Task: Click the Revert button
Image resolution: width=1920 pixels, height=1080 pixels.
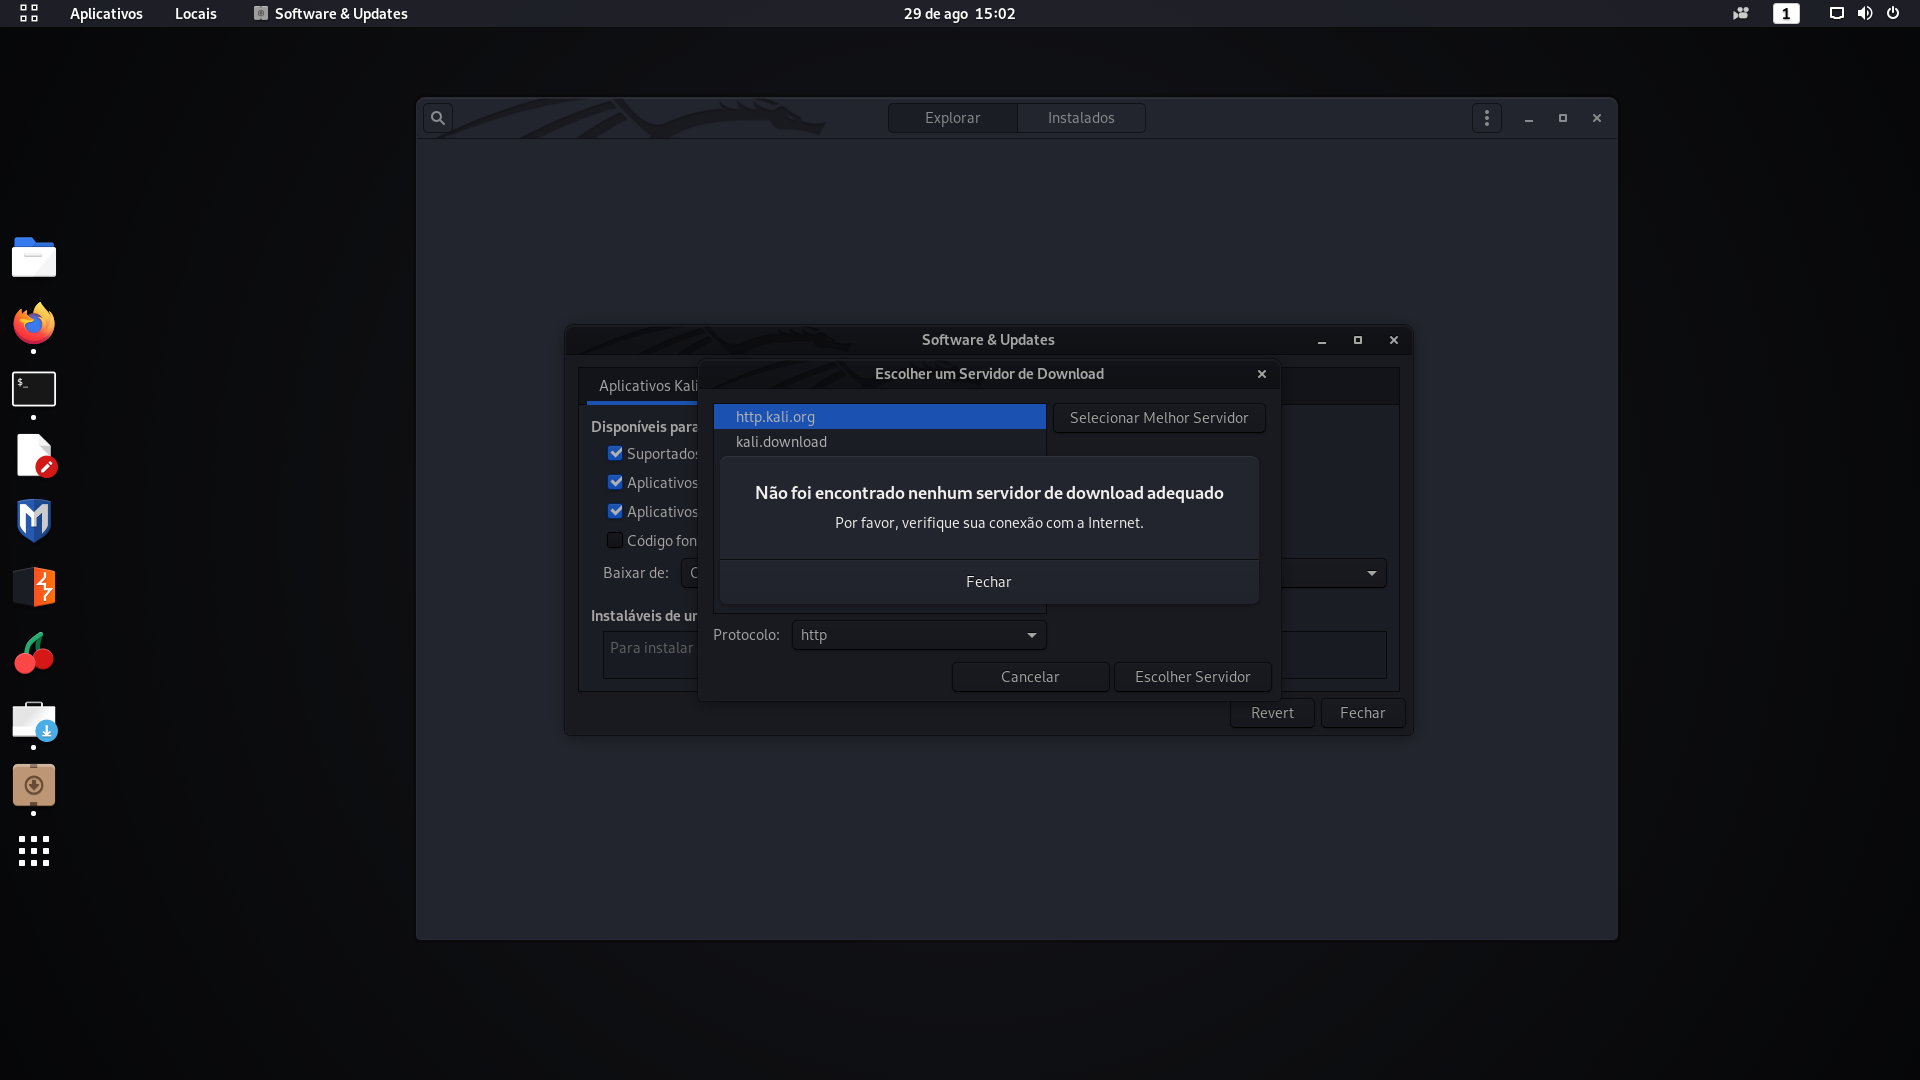Action: (x=1272, y=713)
